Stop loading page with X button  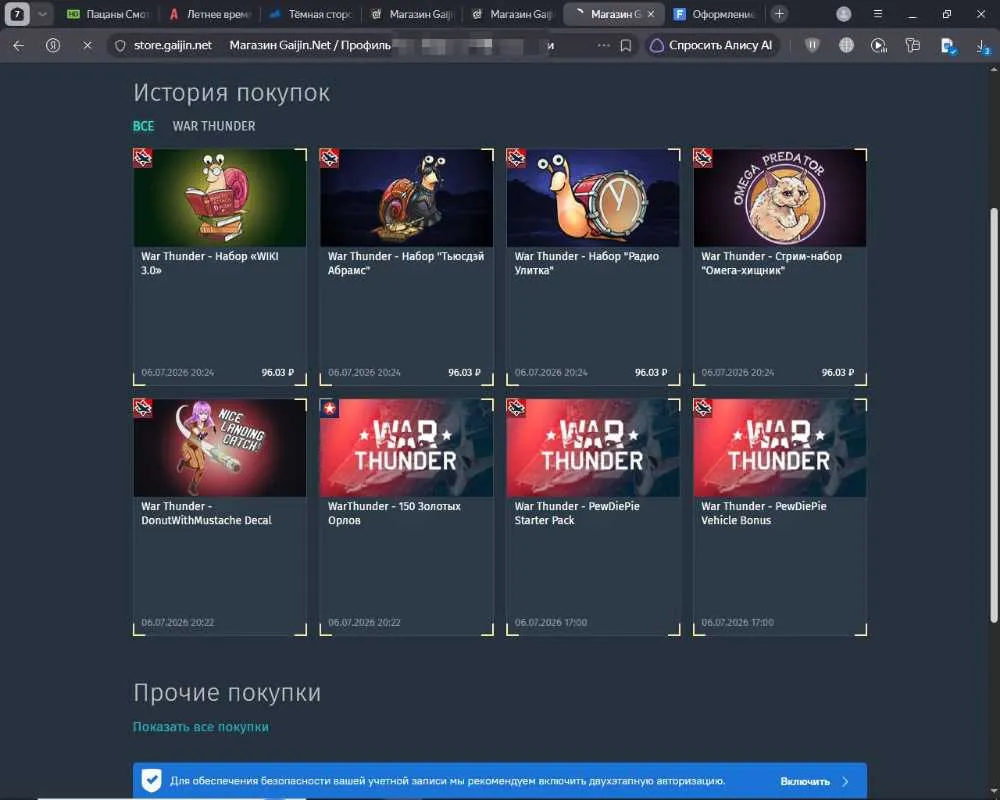[87, 45]
